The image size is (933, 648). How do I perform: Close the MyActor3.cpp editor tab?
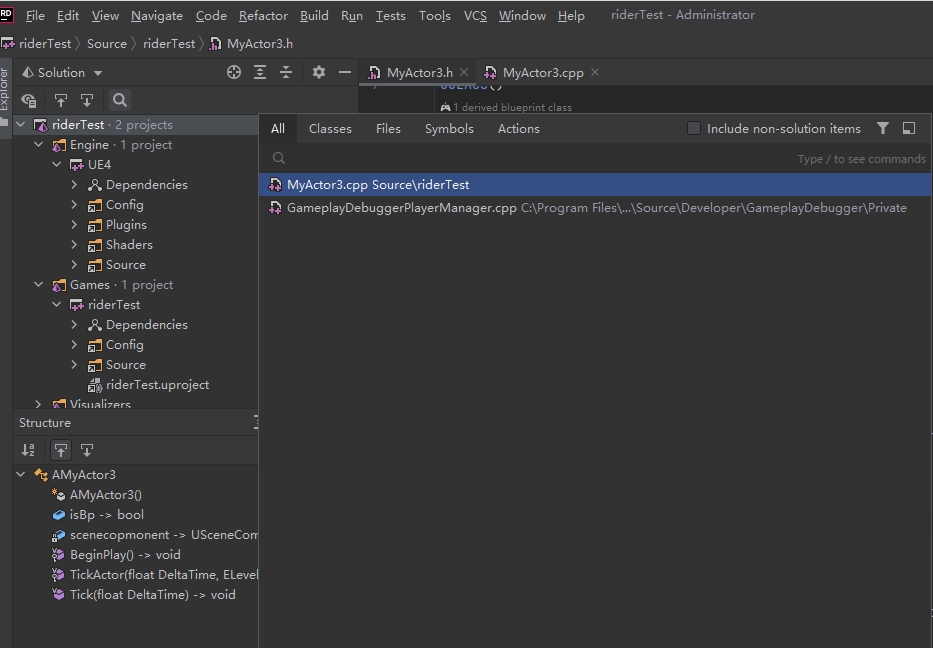pyautogui.click(x=595, y=73)
